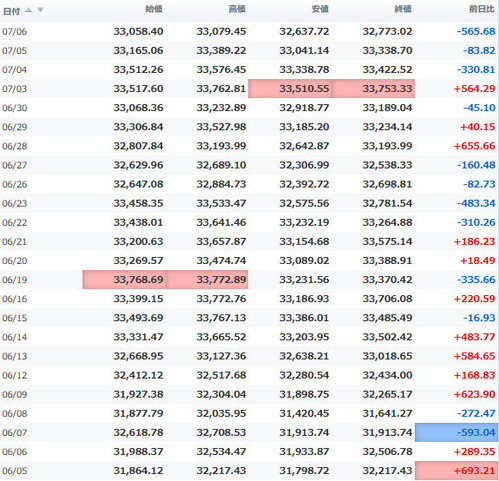Sort dates descending with down arrow

point(40,10)
